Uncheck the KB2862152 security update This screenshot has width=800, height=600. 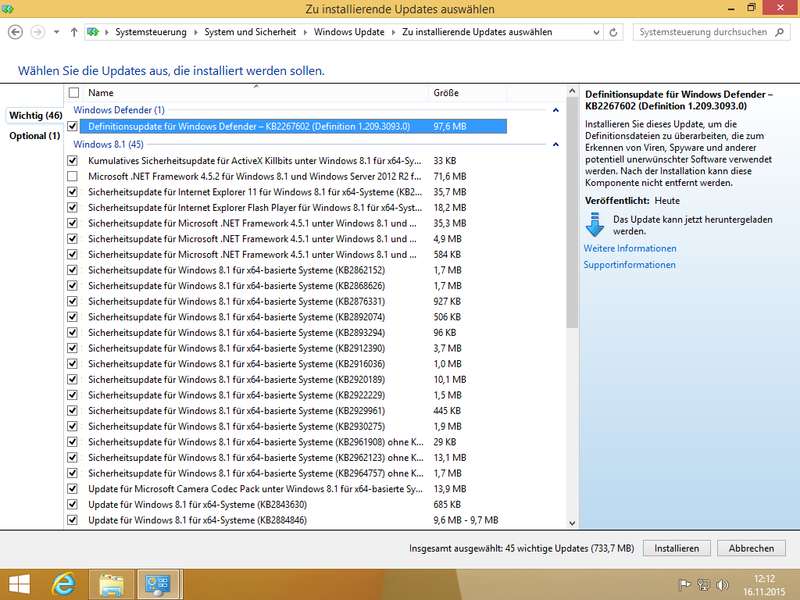(x=72, y=270)
